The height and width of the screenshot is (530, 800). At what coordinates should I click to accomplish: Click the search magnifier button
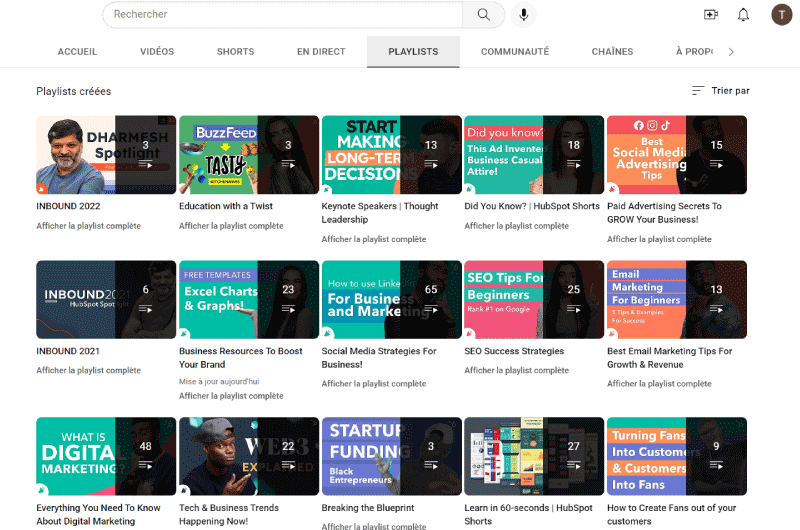click(483, 14)
